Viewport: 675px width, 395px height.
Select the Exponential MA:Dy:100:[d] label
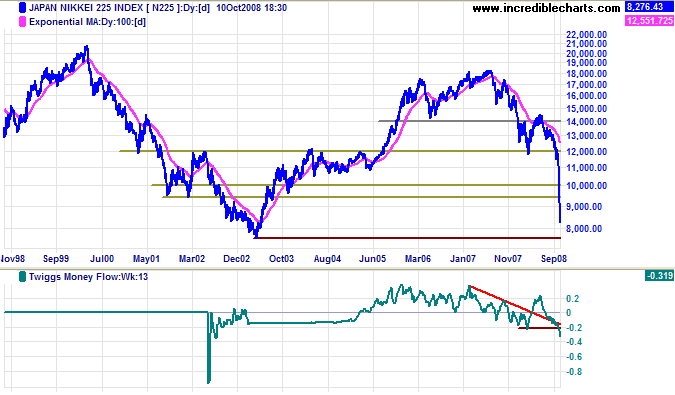(87, 22)
